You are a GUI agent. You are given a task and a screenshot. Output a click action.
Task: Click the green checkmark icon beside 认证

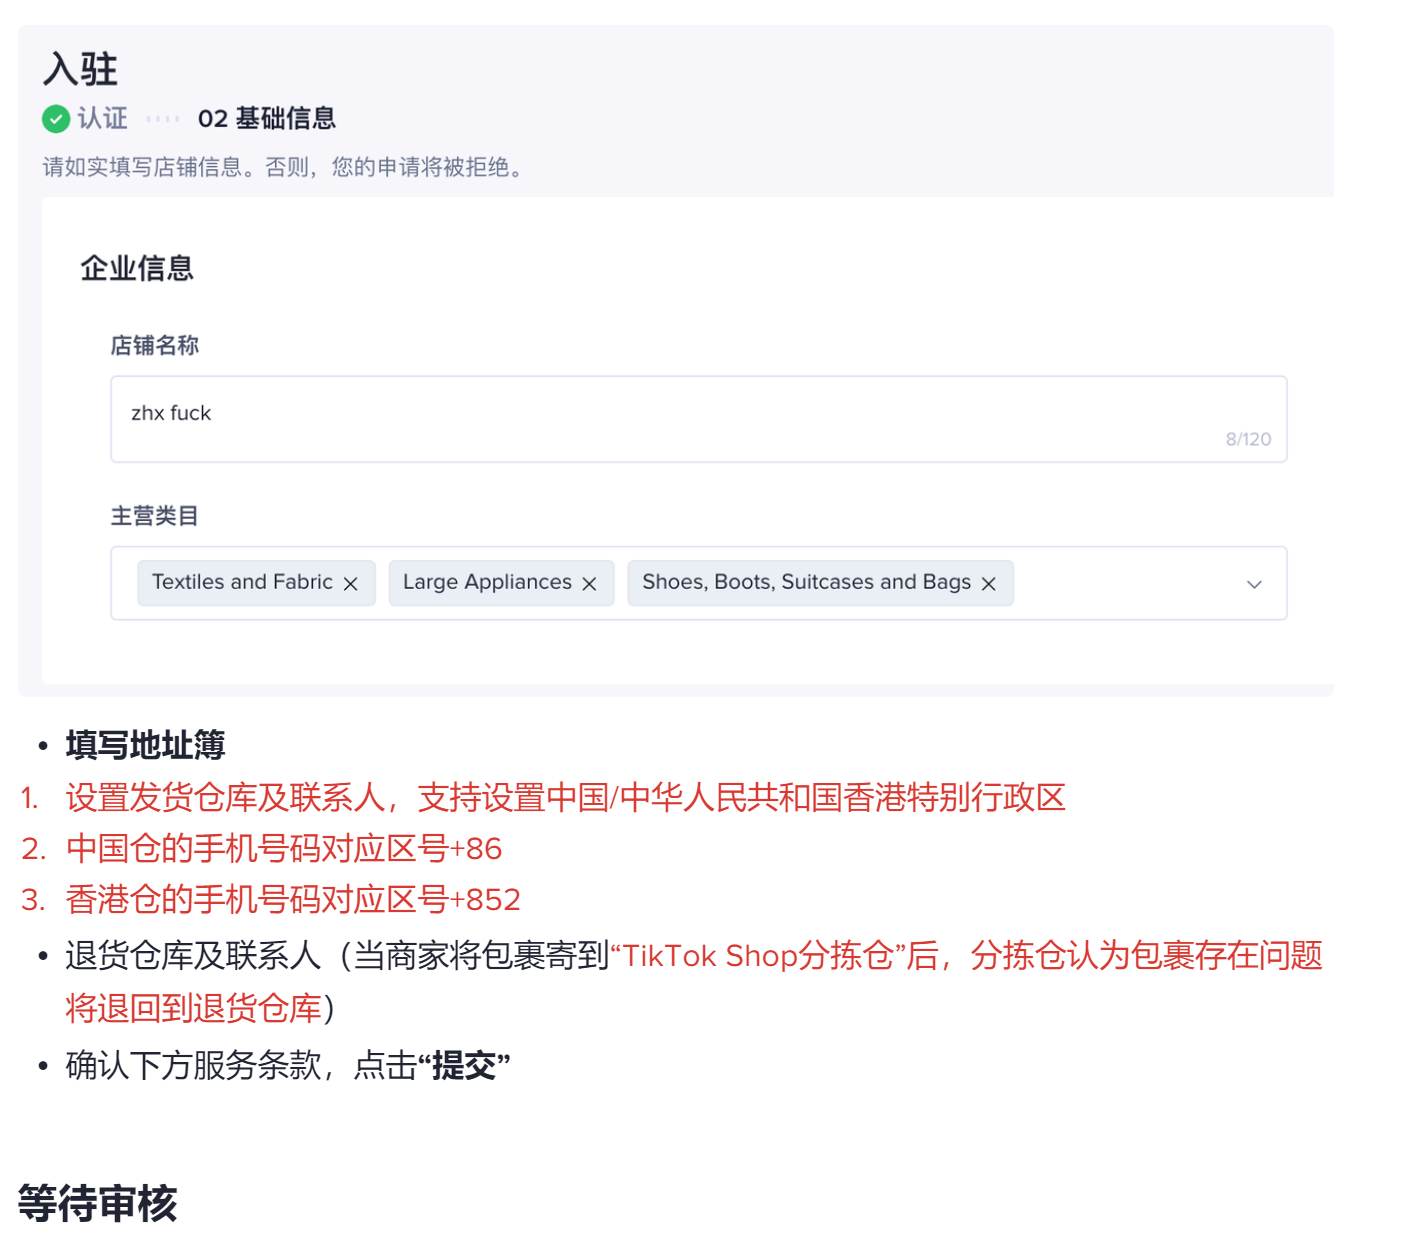point(56,119)
